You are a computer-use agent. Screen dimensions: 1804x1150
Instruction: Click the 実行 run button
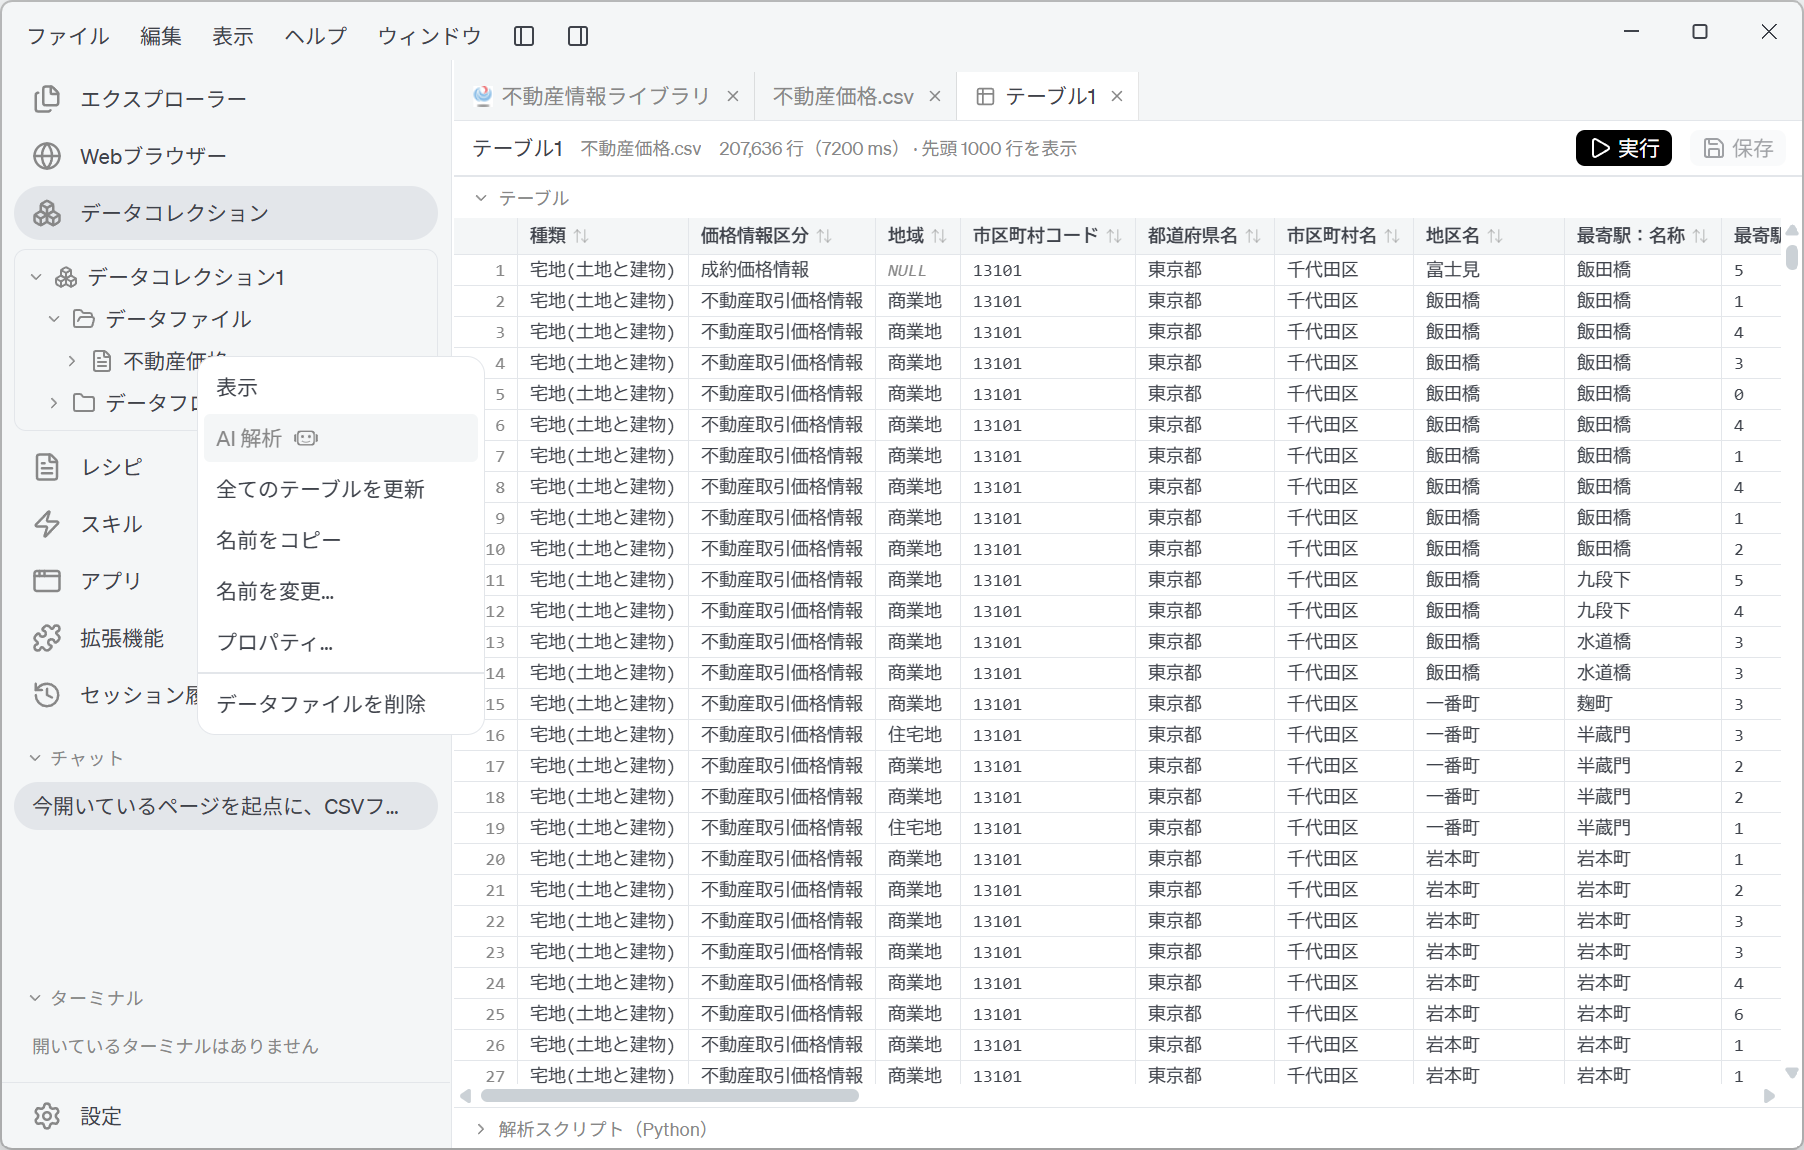click(x=1624, y=148)
